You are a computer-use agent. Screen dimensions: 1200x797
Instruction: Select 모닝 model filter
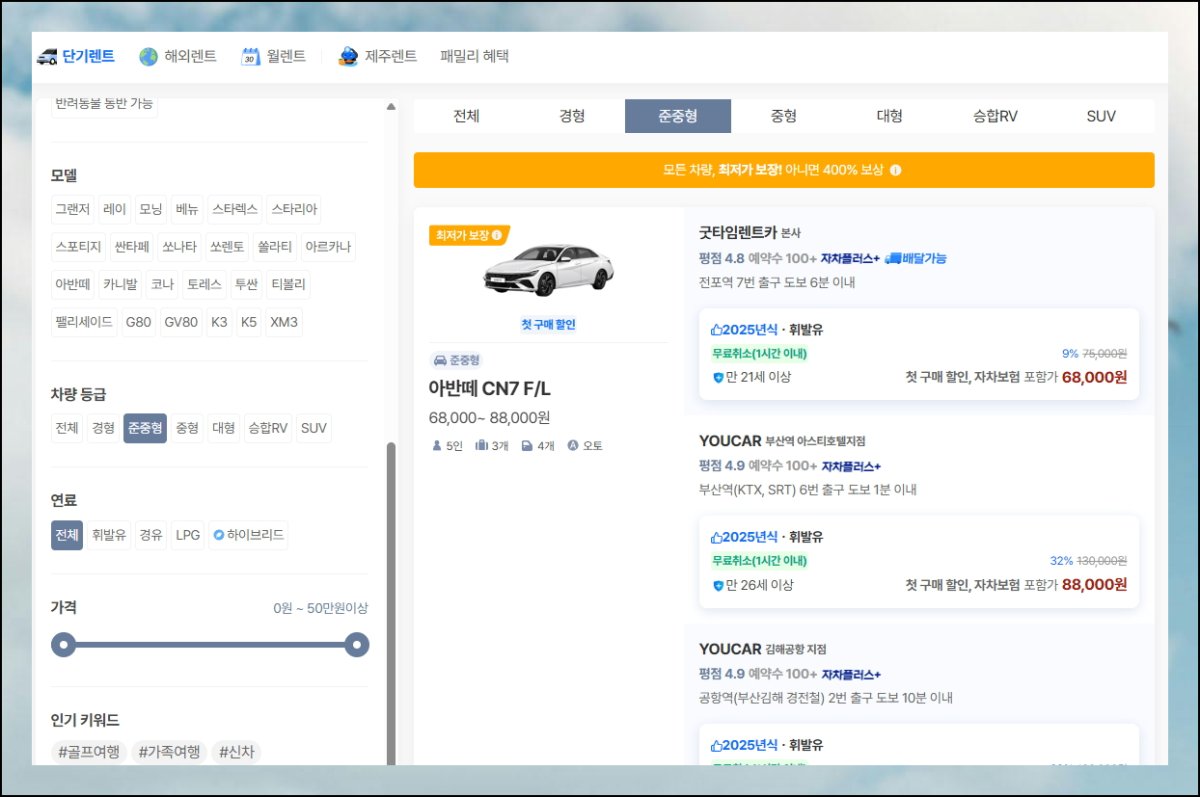(151, 209)
